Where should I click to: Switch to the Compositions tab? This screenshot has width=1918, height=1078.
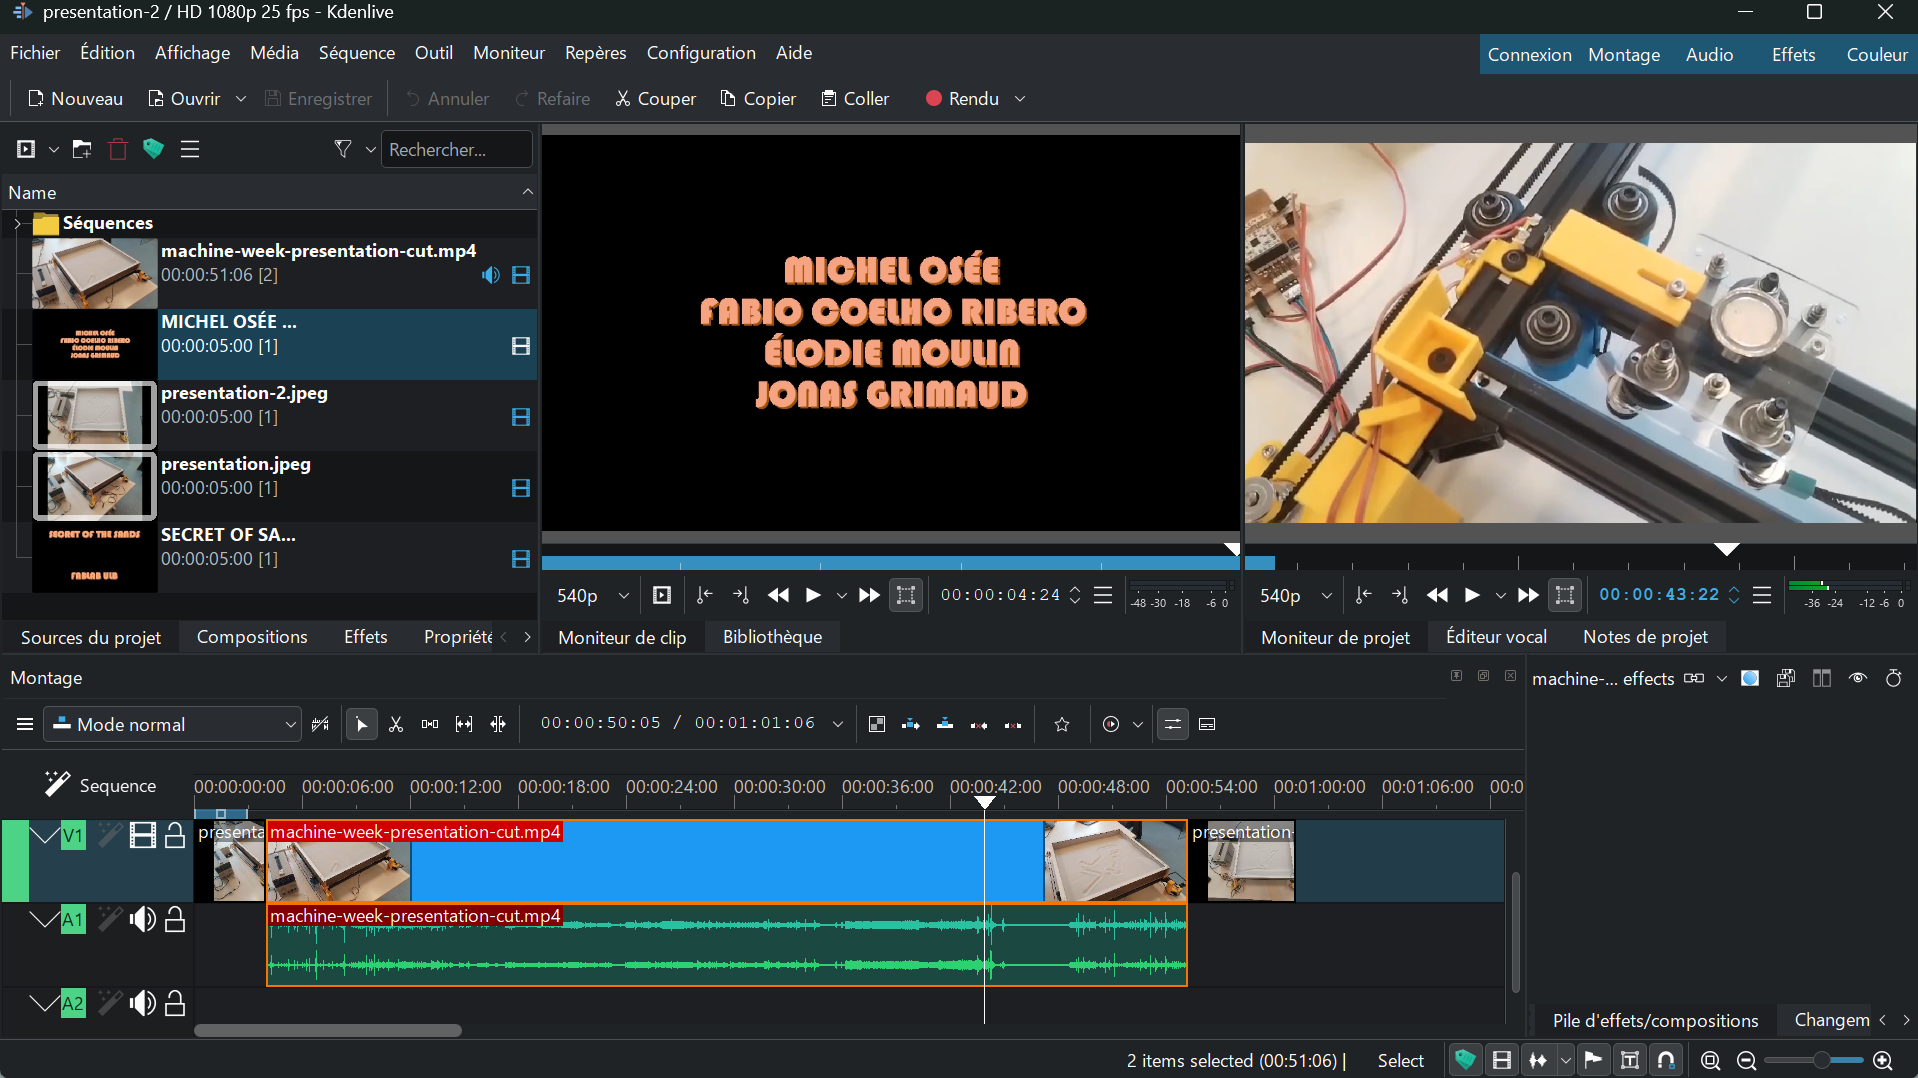[x=252, y=637]
